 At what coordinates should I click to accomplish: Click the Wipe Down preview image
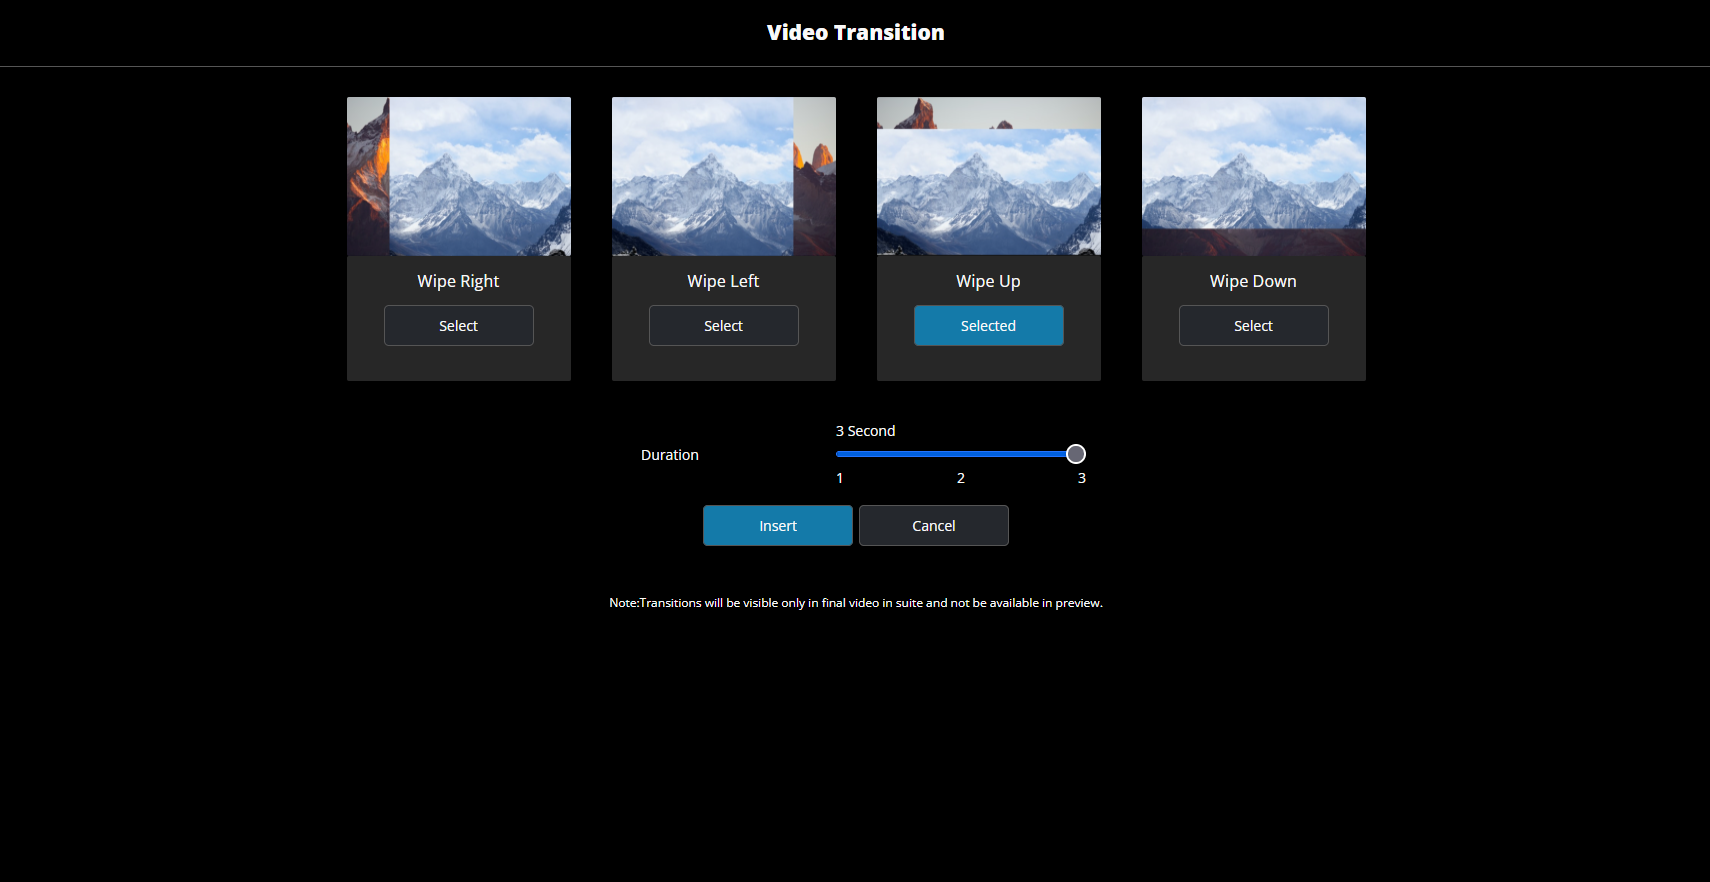pos(1253,176)
